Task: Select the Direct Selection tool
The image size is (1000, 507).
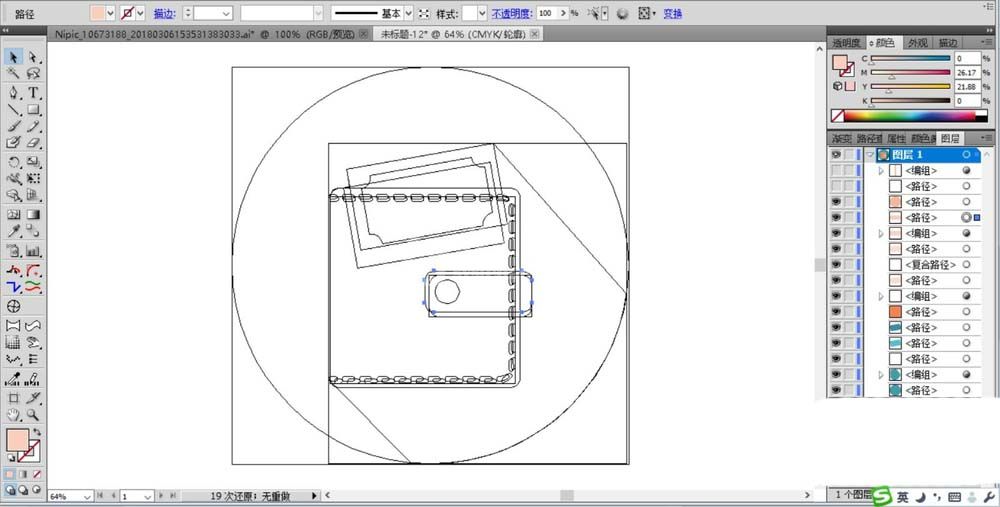Action: point(33,57)
